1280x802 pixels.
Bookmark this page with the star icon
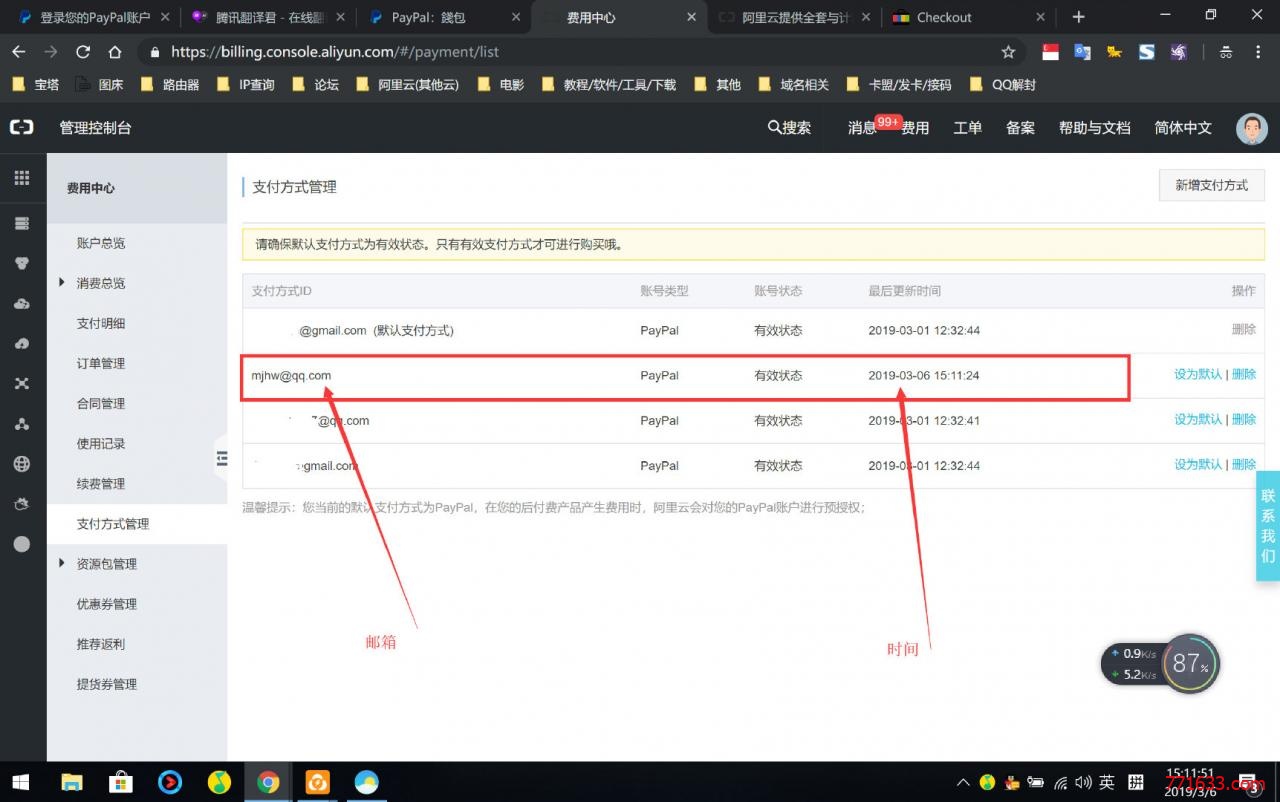pos(1008,52)
